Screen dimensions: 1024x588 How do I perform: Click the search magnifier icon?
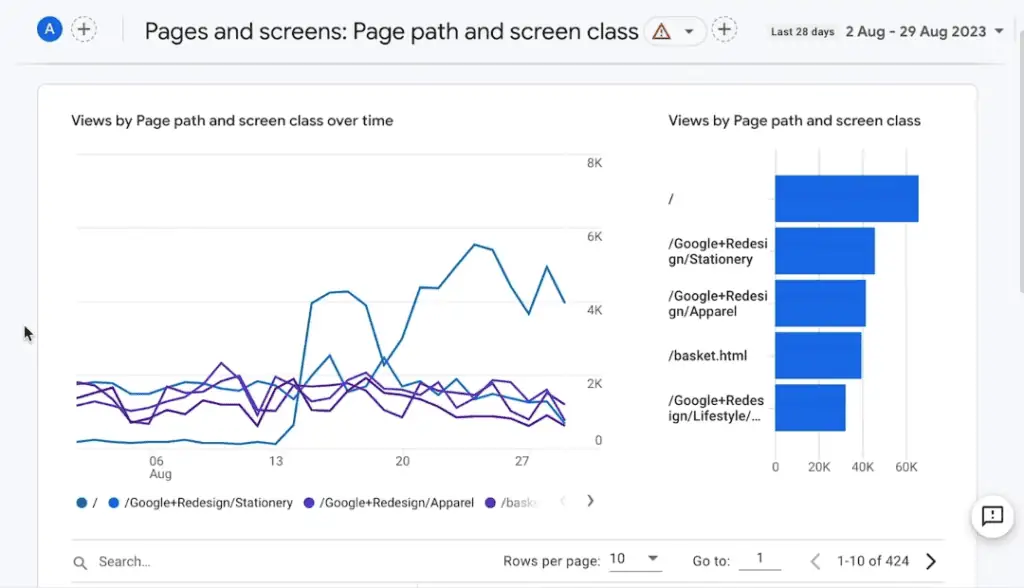pyautogui.click(x=80, y=561)
